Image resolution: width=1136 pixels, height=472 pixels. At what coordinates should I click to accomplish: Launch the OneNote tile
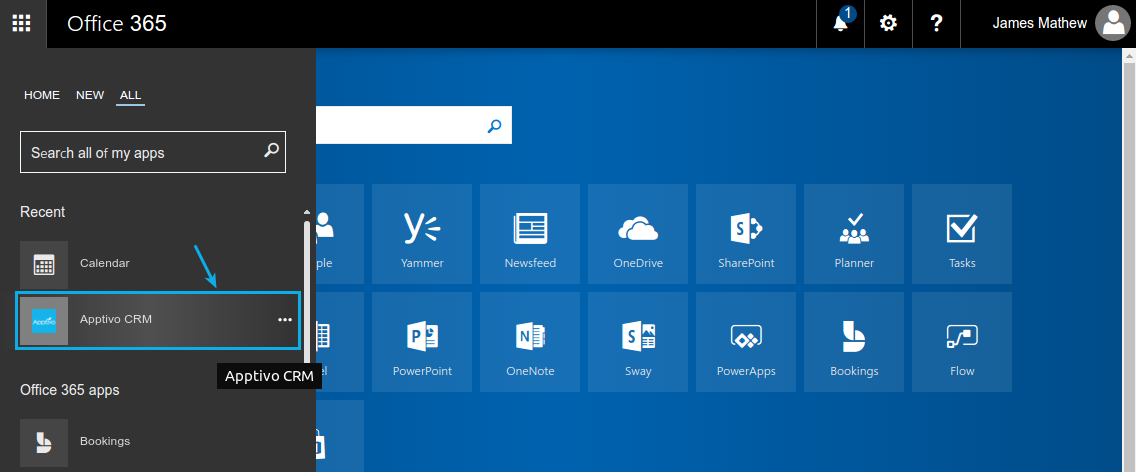pos(530,341)
